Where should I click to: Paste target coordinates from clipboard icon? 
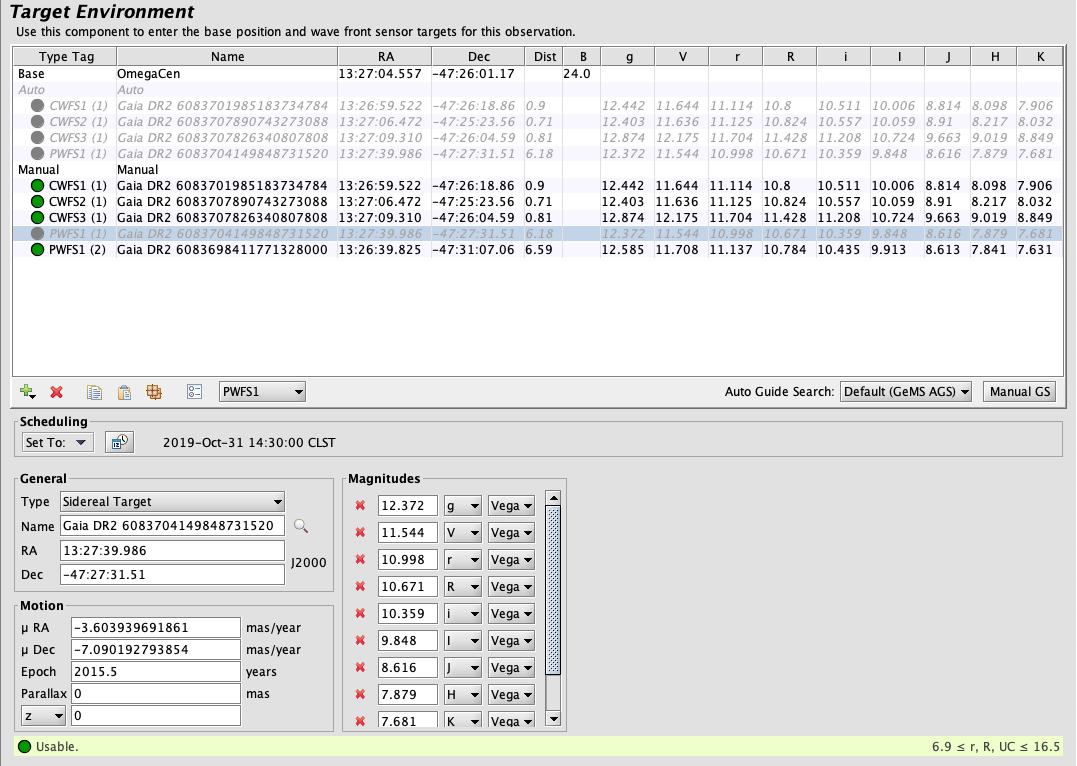124,392
